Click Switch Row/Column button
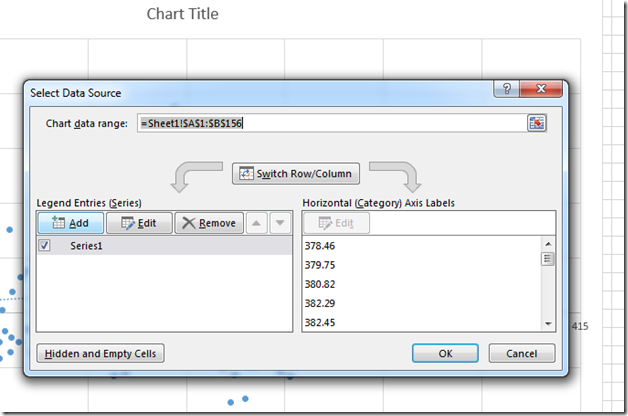Screen dimensions: 628x416 coord(296,174)
